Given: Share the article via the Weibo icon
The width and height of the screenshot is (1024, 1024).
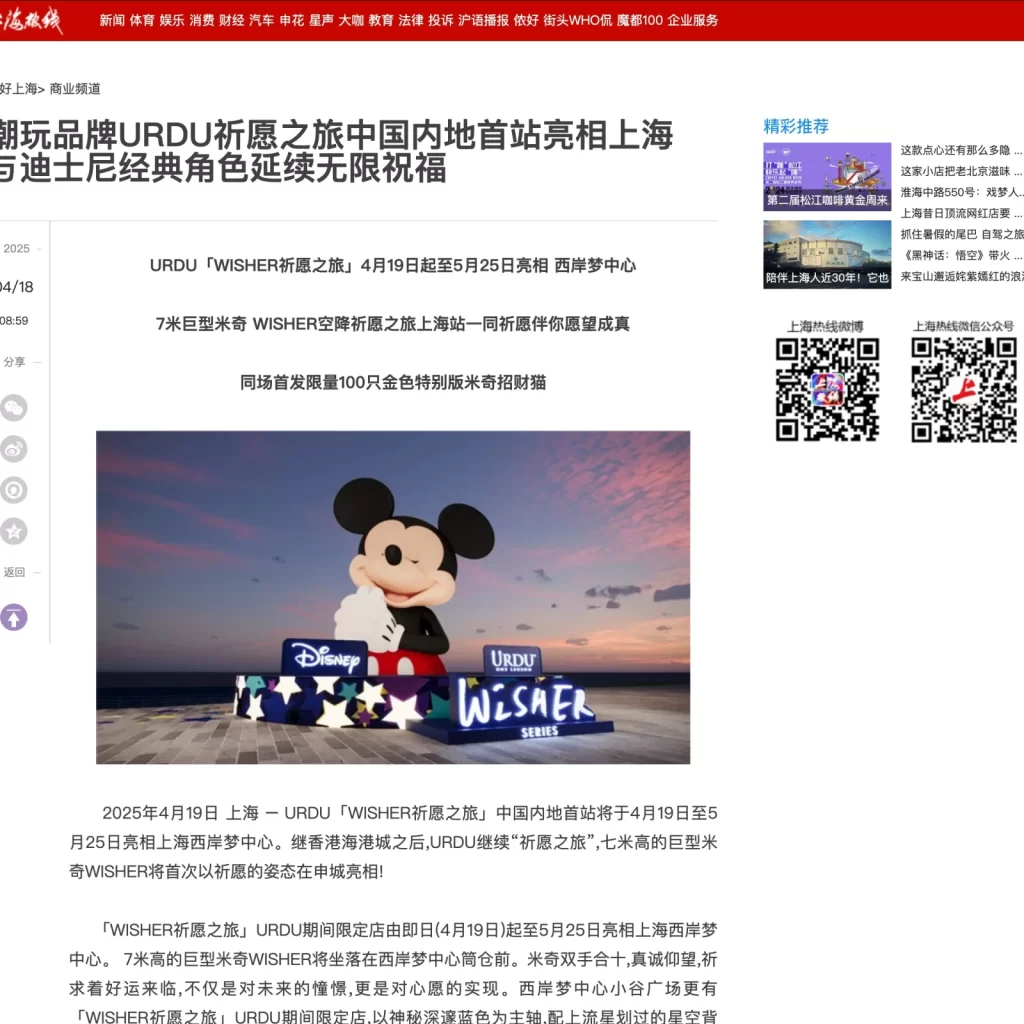Looking at the screenshot, I should pyautogui.click(x=14, y=449).
